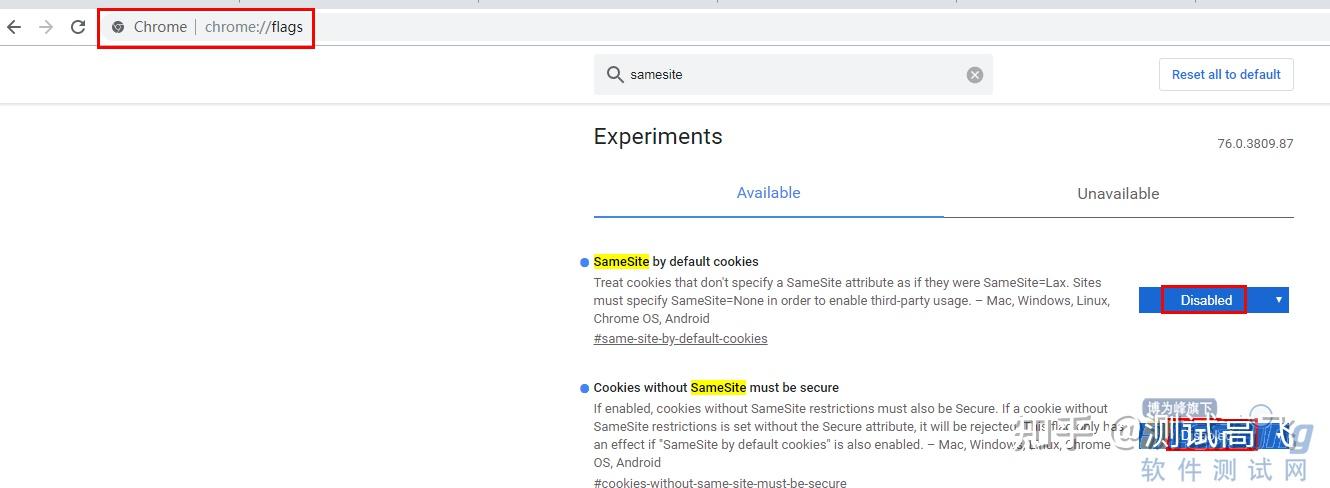Viewport: 1330px width, 488px height.
Task: Clear the samesite search text
Action: [974, 75]
